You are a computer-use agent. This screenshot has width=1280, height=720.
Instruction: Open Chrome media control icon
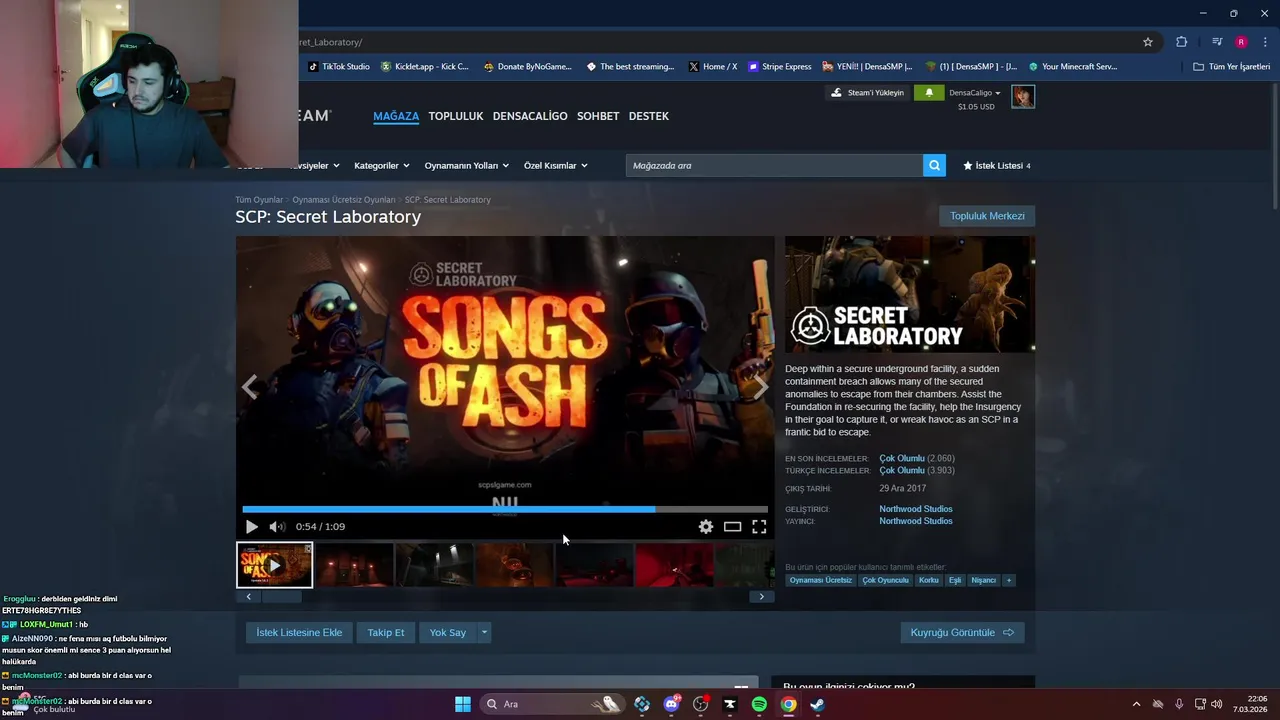tap(1217, 42)
